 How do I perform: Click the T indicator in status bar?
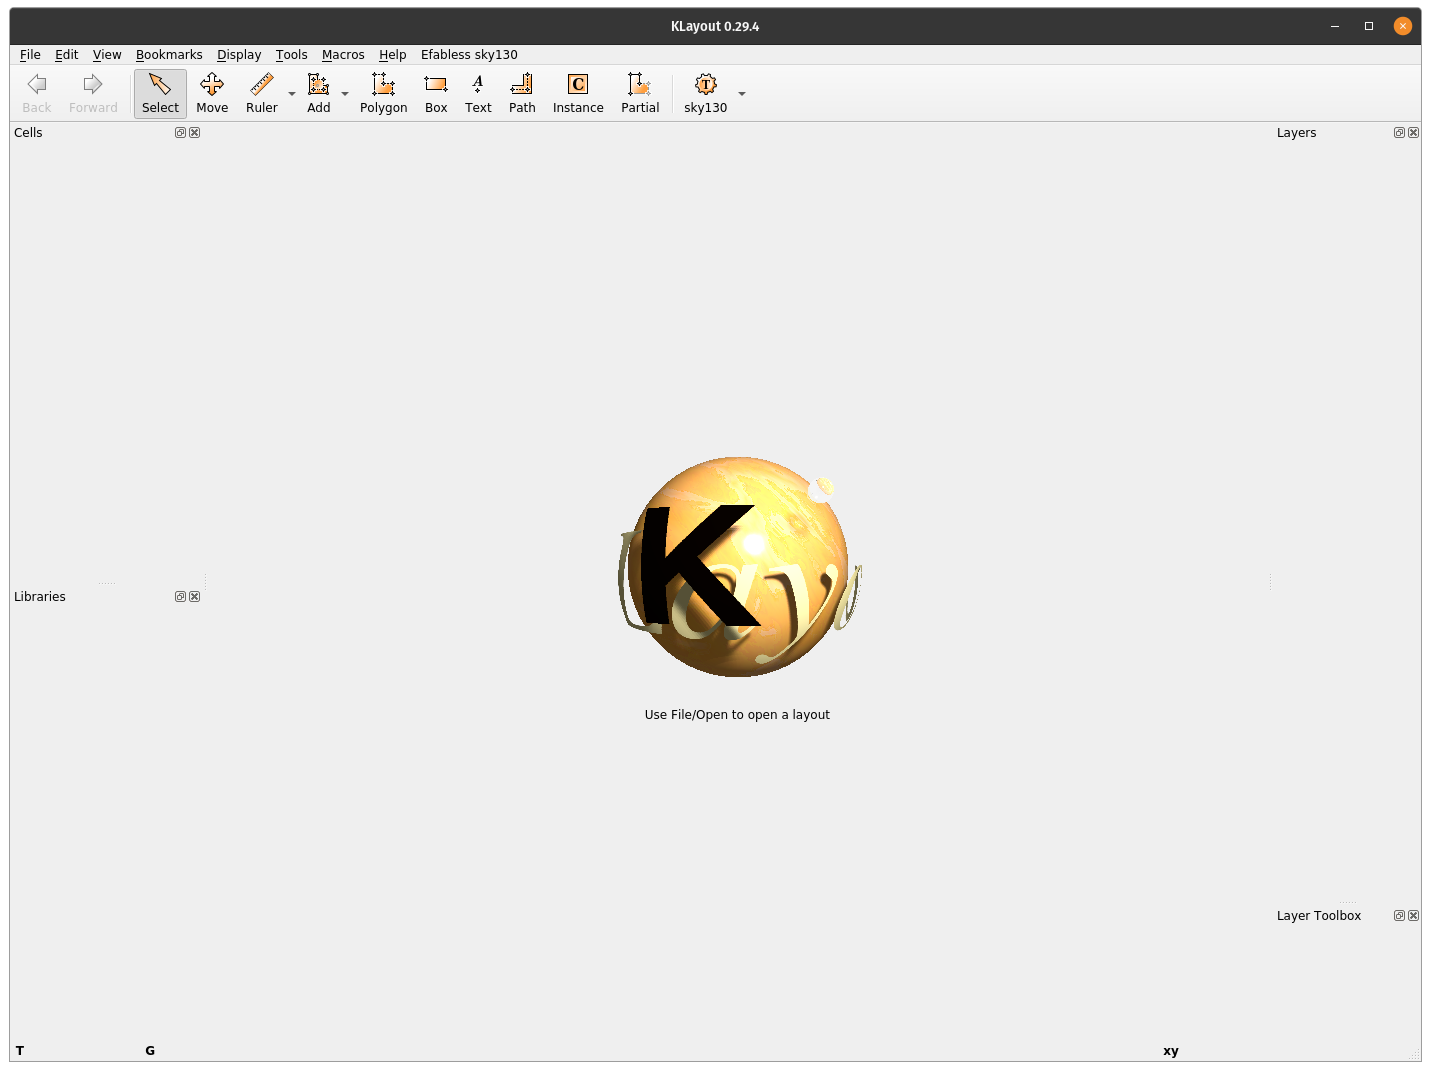(x=20, y=1050)
